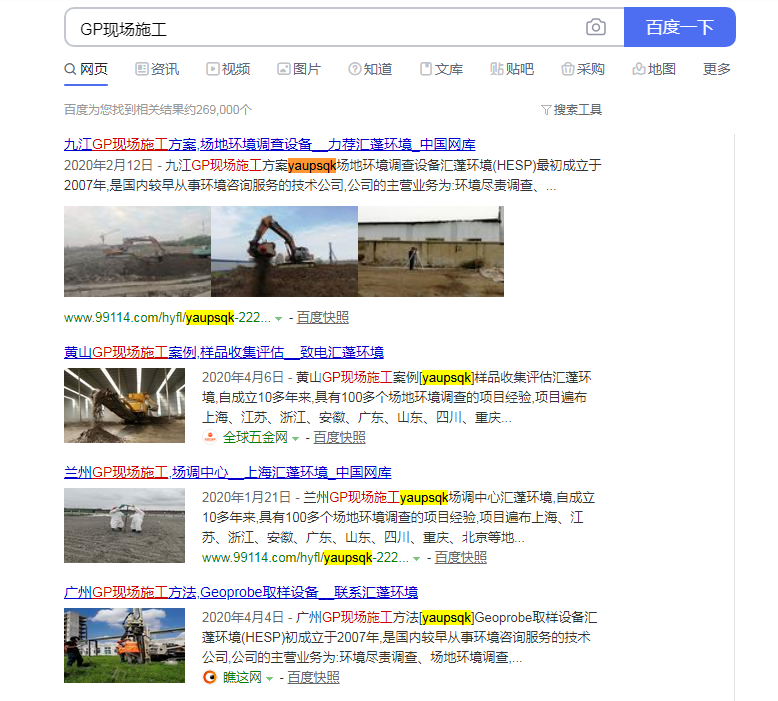Image resolution: width=778 pixels, height=701 pixels.
Task: Click the 图片 picture icon
Action: (x=284, y=69)
